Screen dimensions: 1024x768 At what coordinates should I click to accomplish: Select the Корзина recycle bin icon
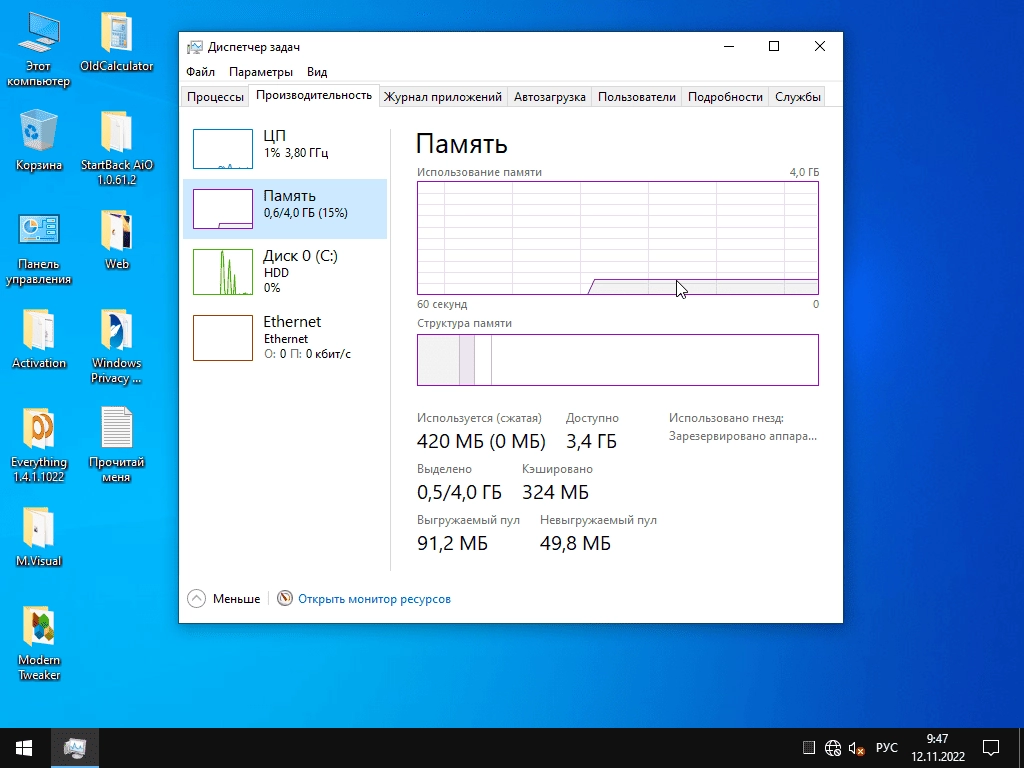pyautogui.click(x=39, y=141)
